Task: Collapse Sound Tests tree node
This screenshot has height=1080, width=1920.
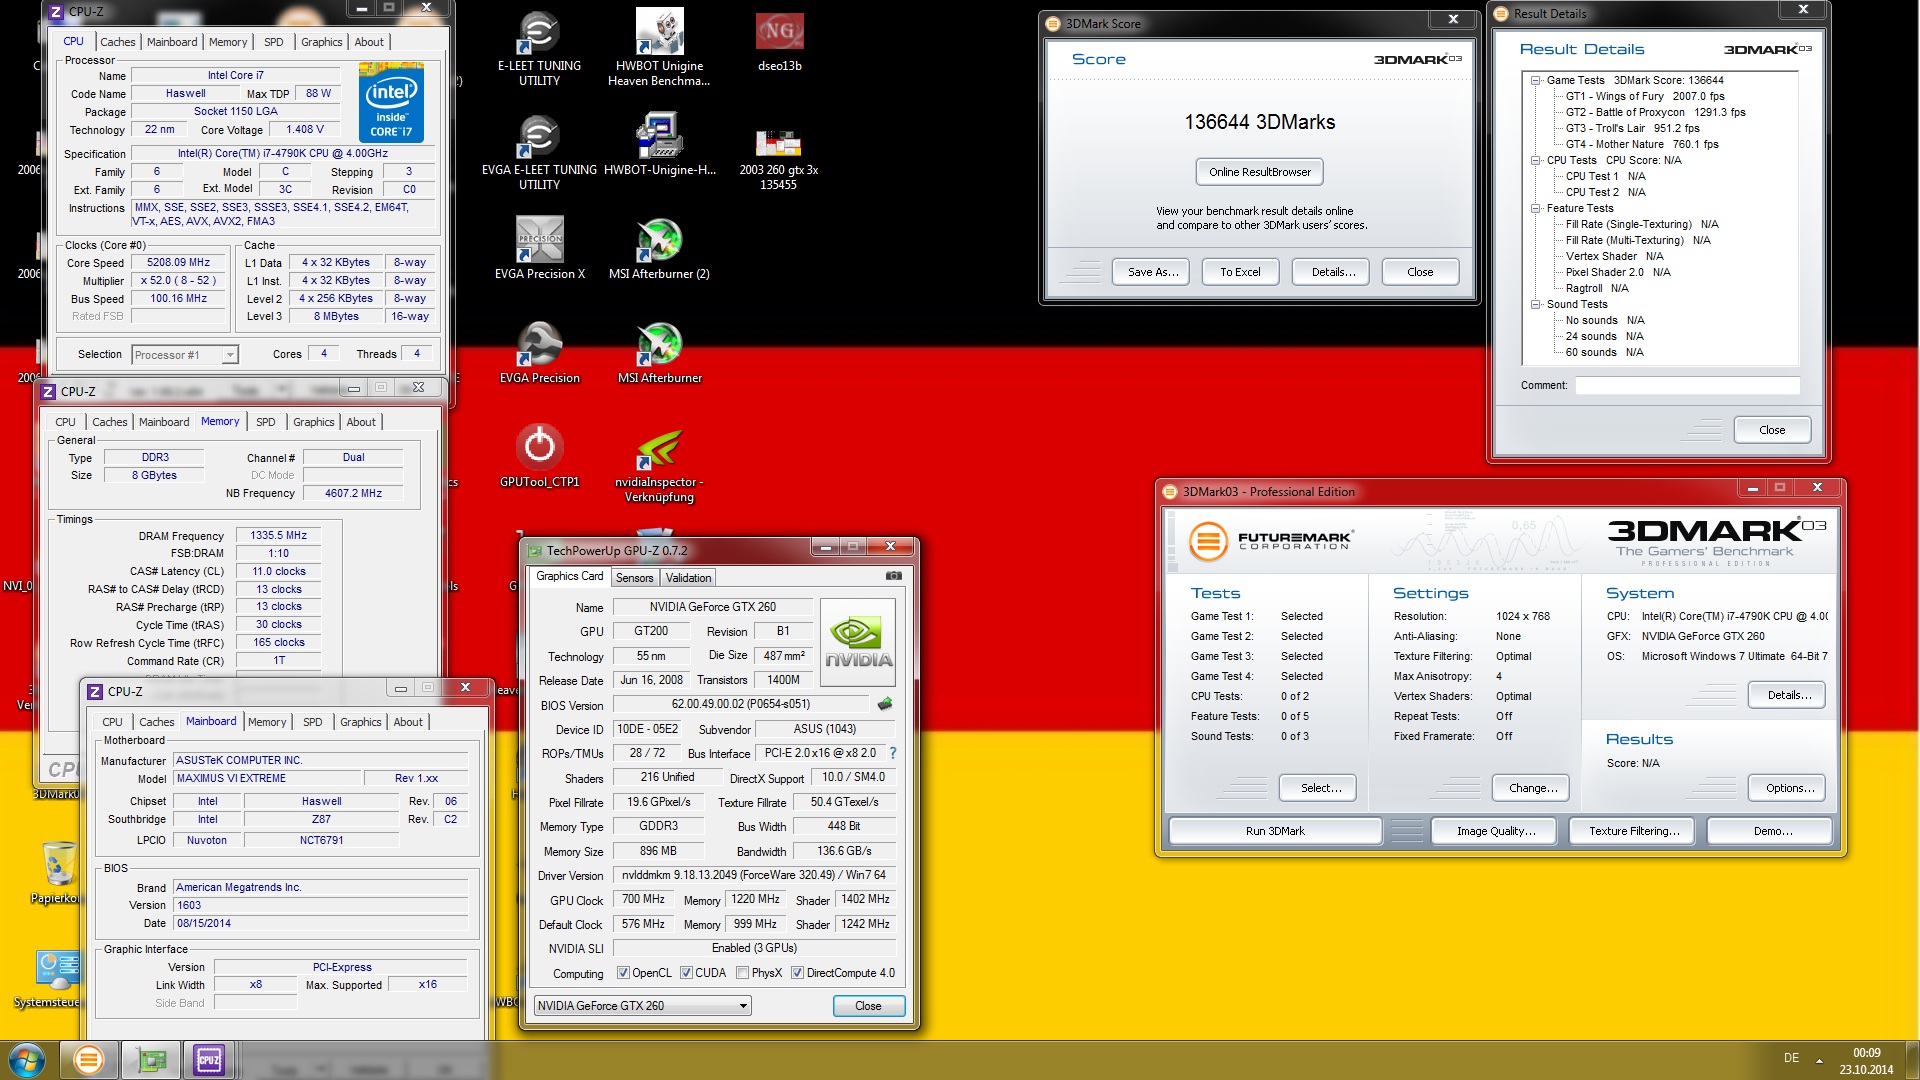Action: tap(1535, 304)
